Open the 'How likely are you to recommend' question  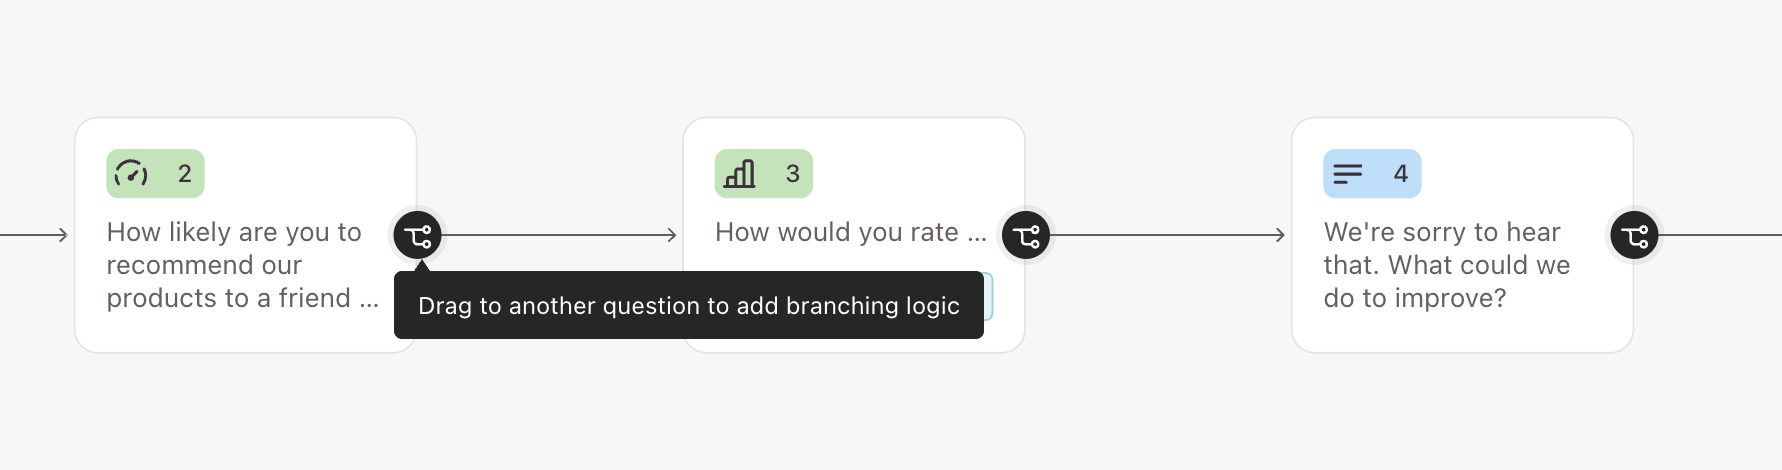(243, 265)
